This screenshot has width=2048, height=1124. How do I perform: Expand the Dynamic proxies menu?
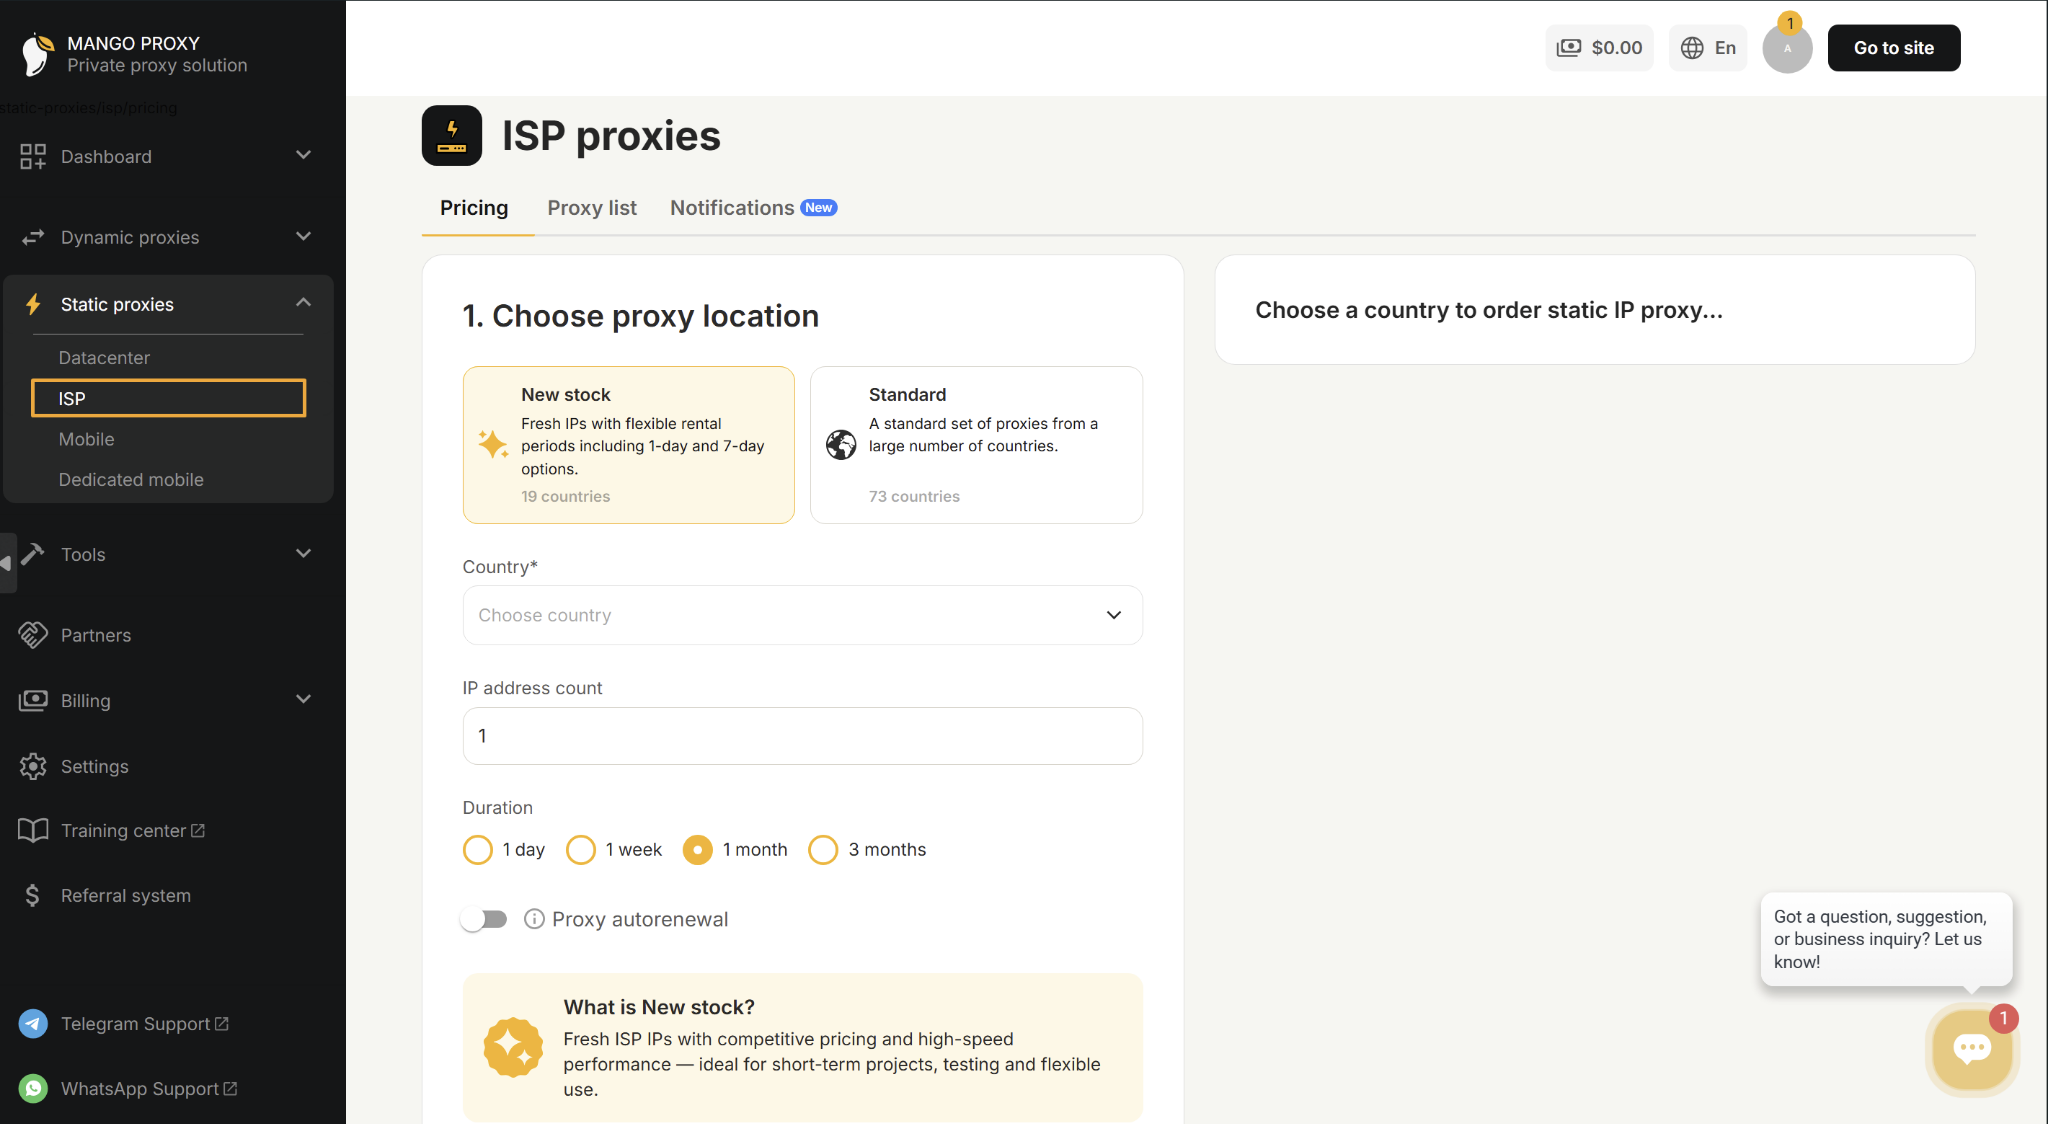(x=167, y=237)
